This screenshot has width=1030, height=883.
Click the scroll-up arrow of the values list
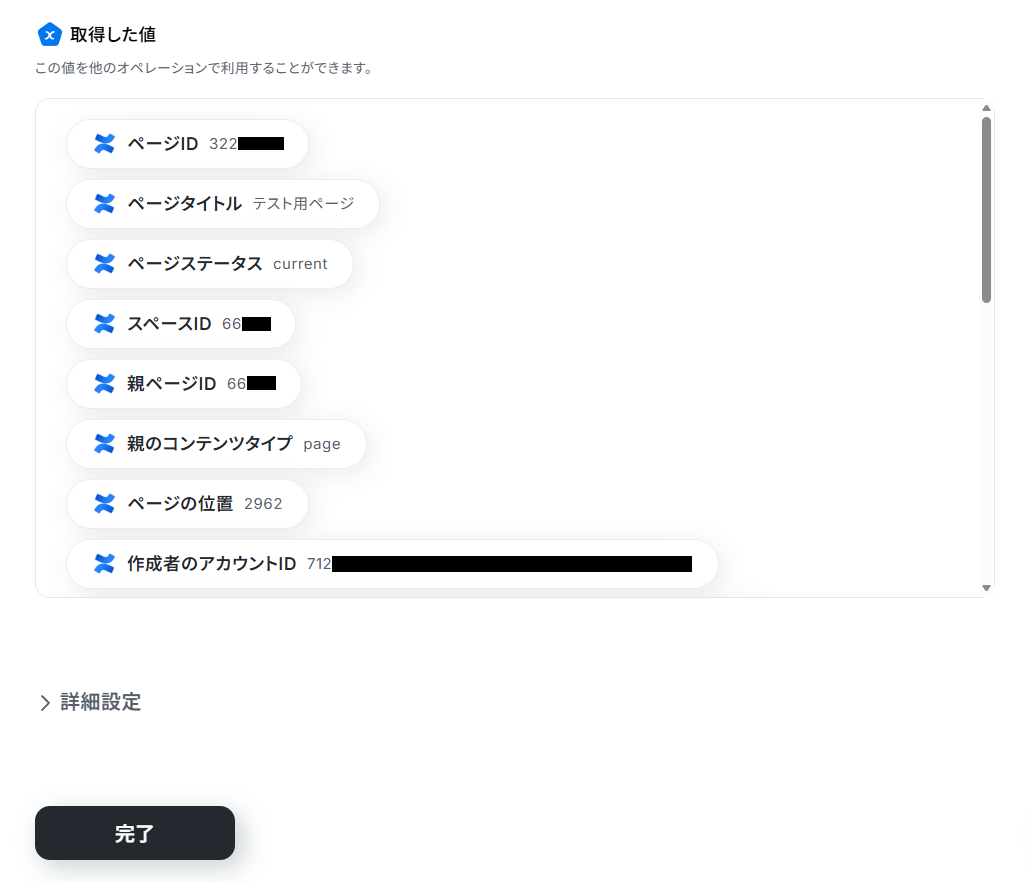[x=986, y=108]
